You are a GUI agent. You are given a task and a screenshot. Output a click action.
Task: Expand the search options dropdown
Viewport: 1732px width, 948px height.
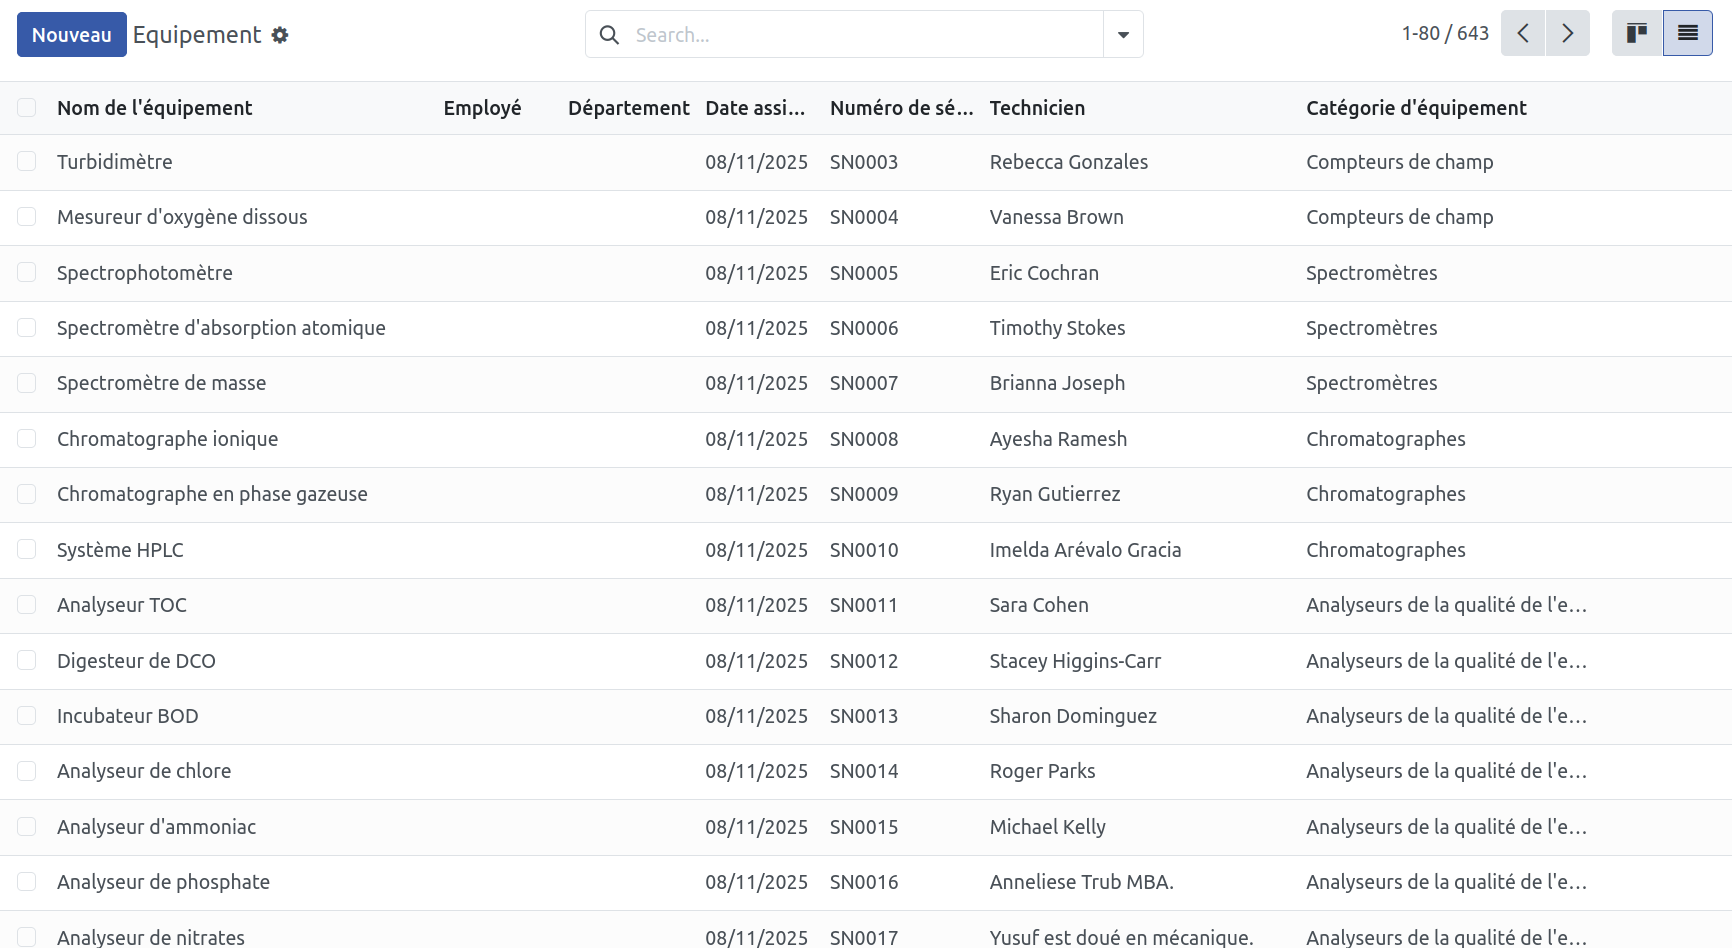(1123, 35)
